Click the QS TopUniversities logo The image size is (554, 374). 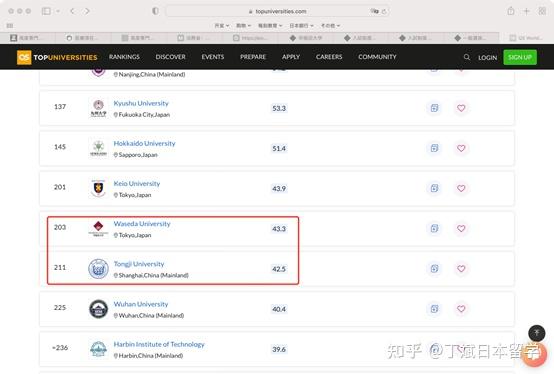(57, 57)
